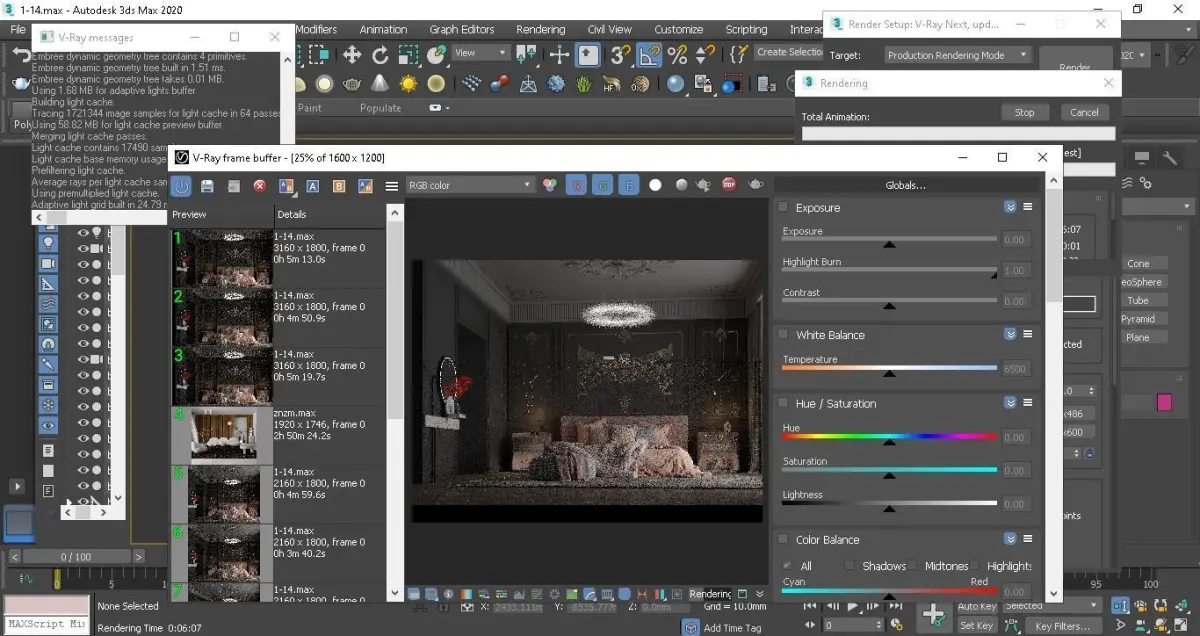Click the Select and Move tool
This screenshot has width=1200, height=636.
pos(352,55)
